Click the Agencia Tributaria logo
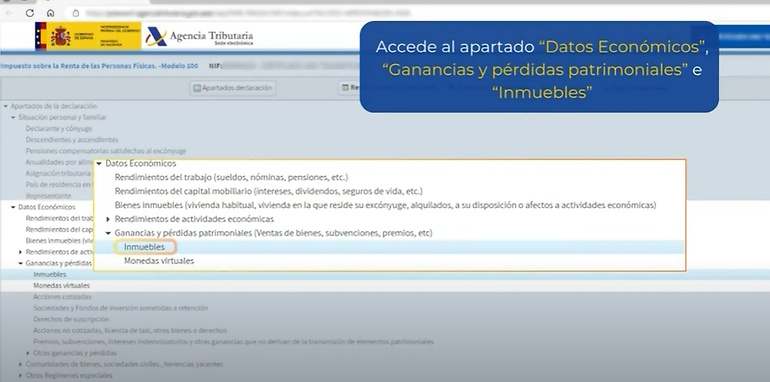 (x=199, y=37)
